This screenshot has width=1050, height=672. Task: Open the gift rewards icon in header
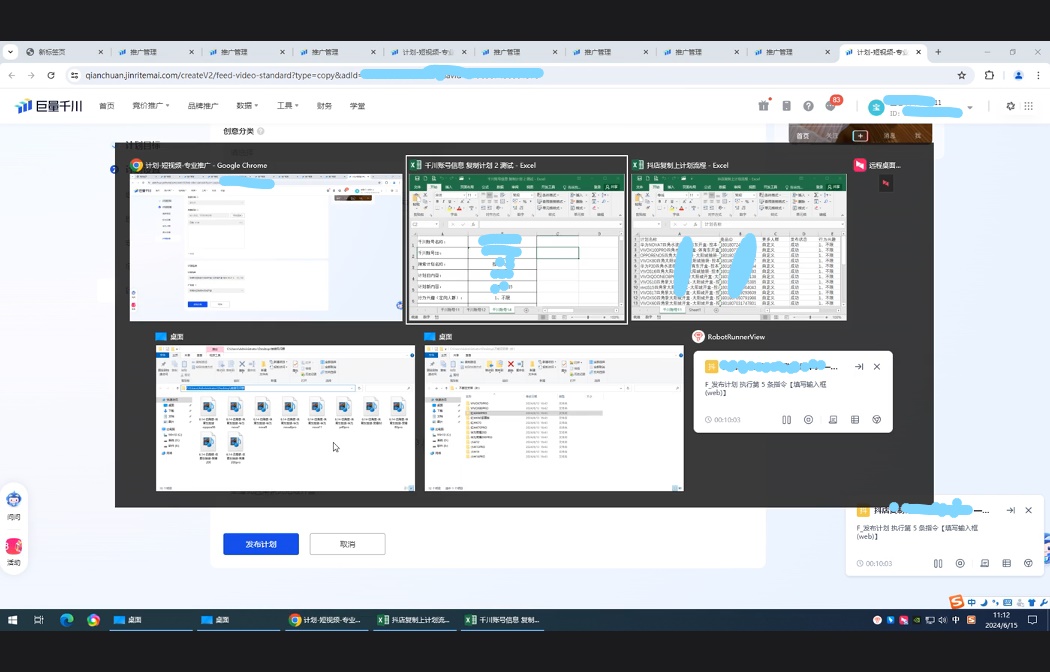[x=763, y=106]
